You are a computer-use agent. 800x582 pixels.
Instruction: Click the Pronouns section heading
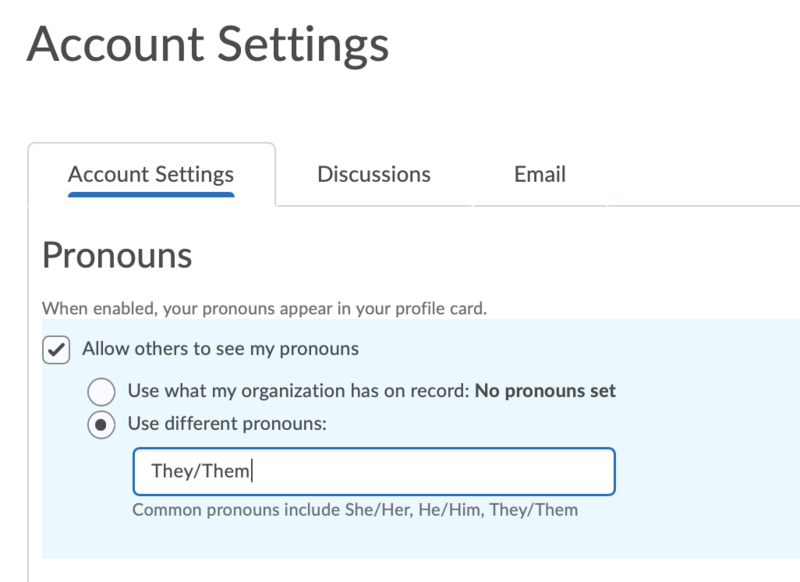coord(117,256)
